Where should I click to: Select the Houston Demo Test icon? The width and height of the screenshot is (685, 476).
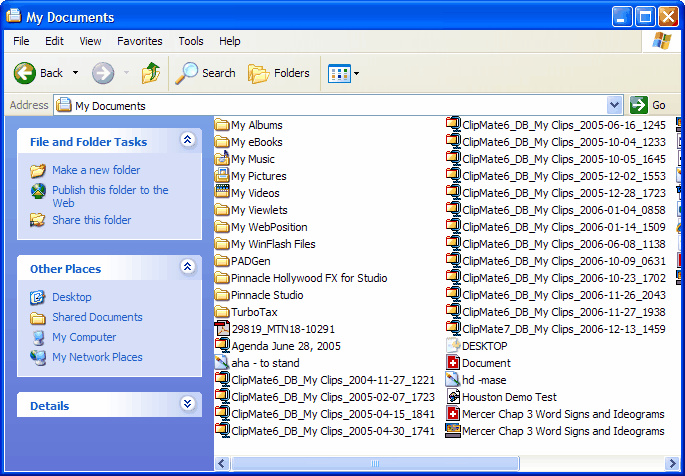(453, 397)
